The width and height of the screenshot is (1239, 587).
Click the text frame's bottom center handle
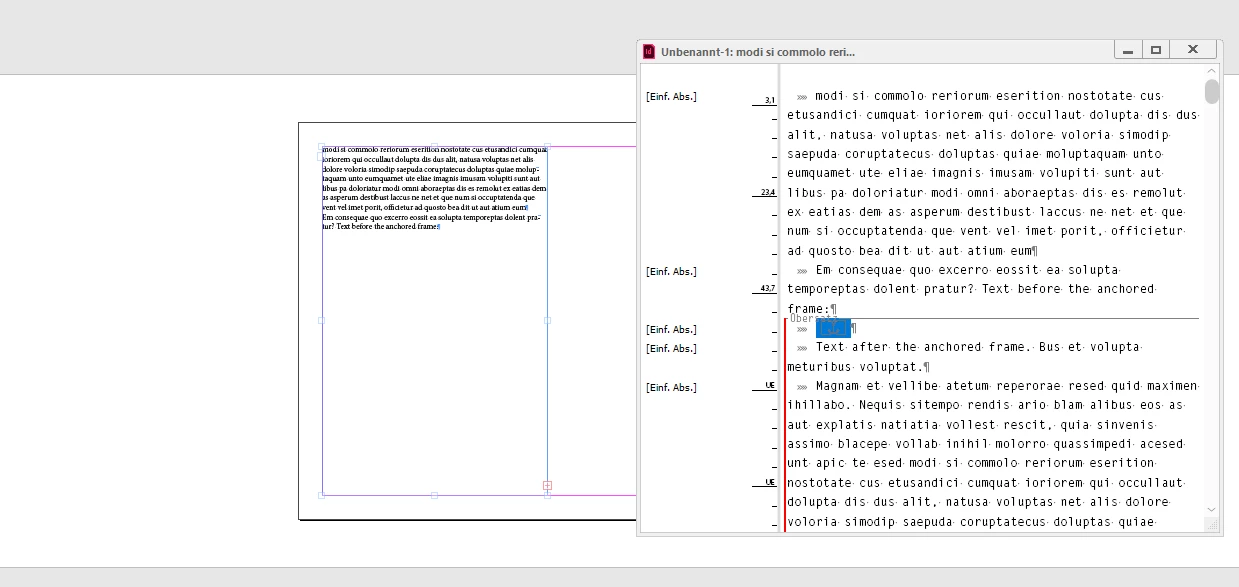pos(434,495)
